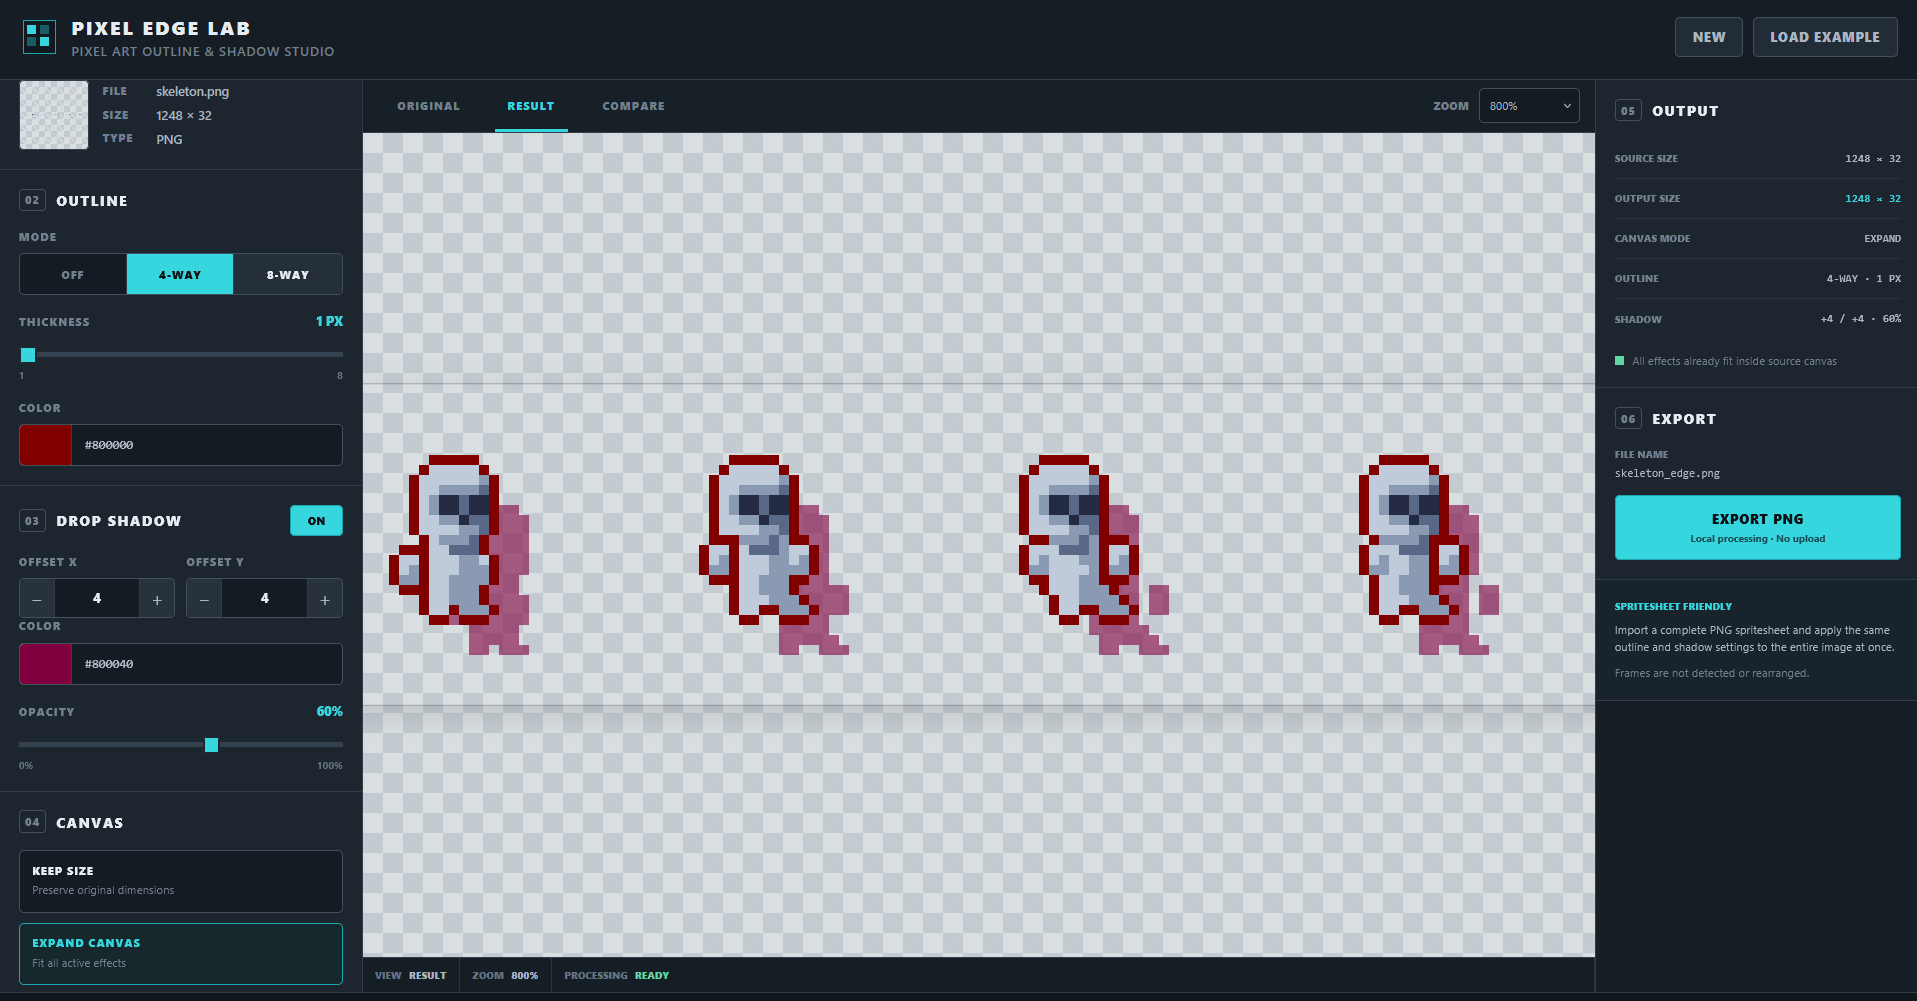Image resolution: width=1917 pixels, height=1001 pixels.
Task: Increase drop shadow Offset Y with plus
Action: (325, 599)
